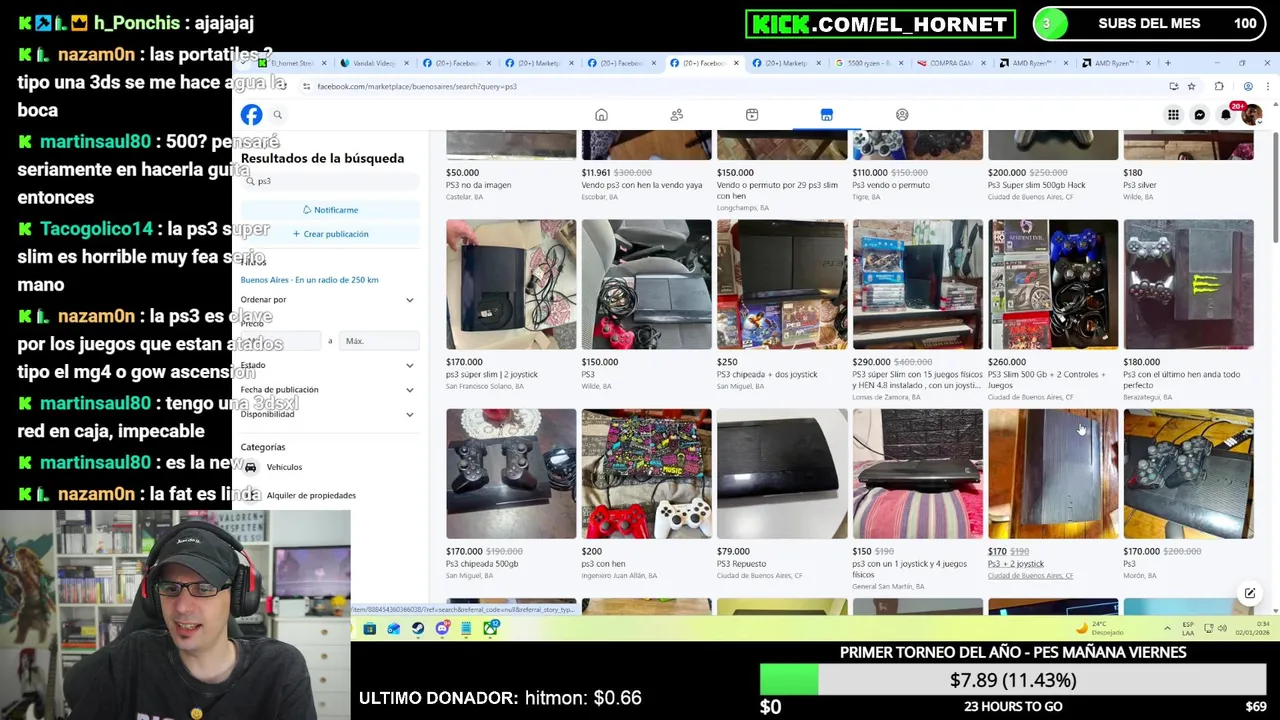1280x720 pixels.
Task: Click the site info icon beside URL
Action: pyautogui.click(x=306, y=86)
